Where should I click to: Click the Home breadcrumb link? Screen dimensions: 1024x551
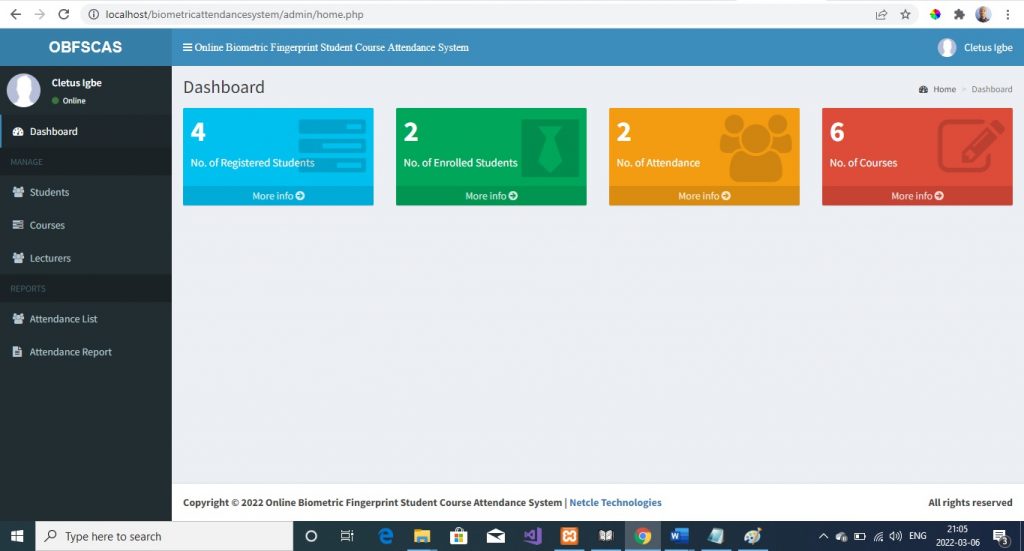pyautogui.click(x=944, y=89)
